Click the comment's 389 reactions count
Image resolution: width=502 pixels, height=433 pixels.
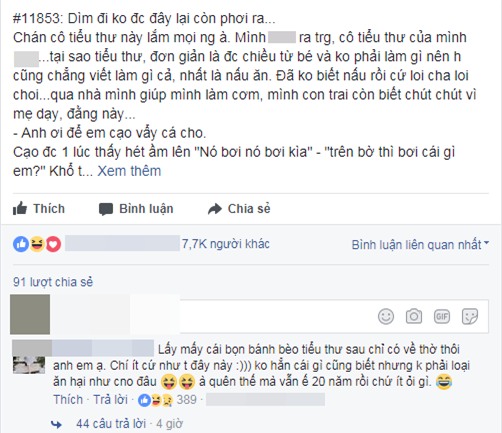point(187,399)
